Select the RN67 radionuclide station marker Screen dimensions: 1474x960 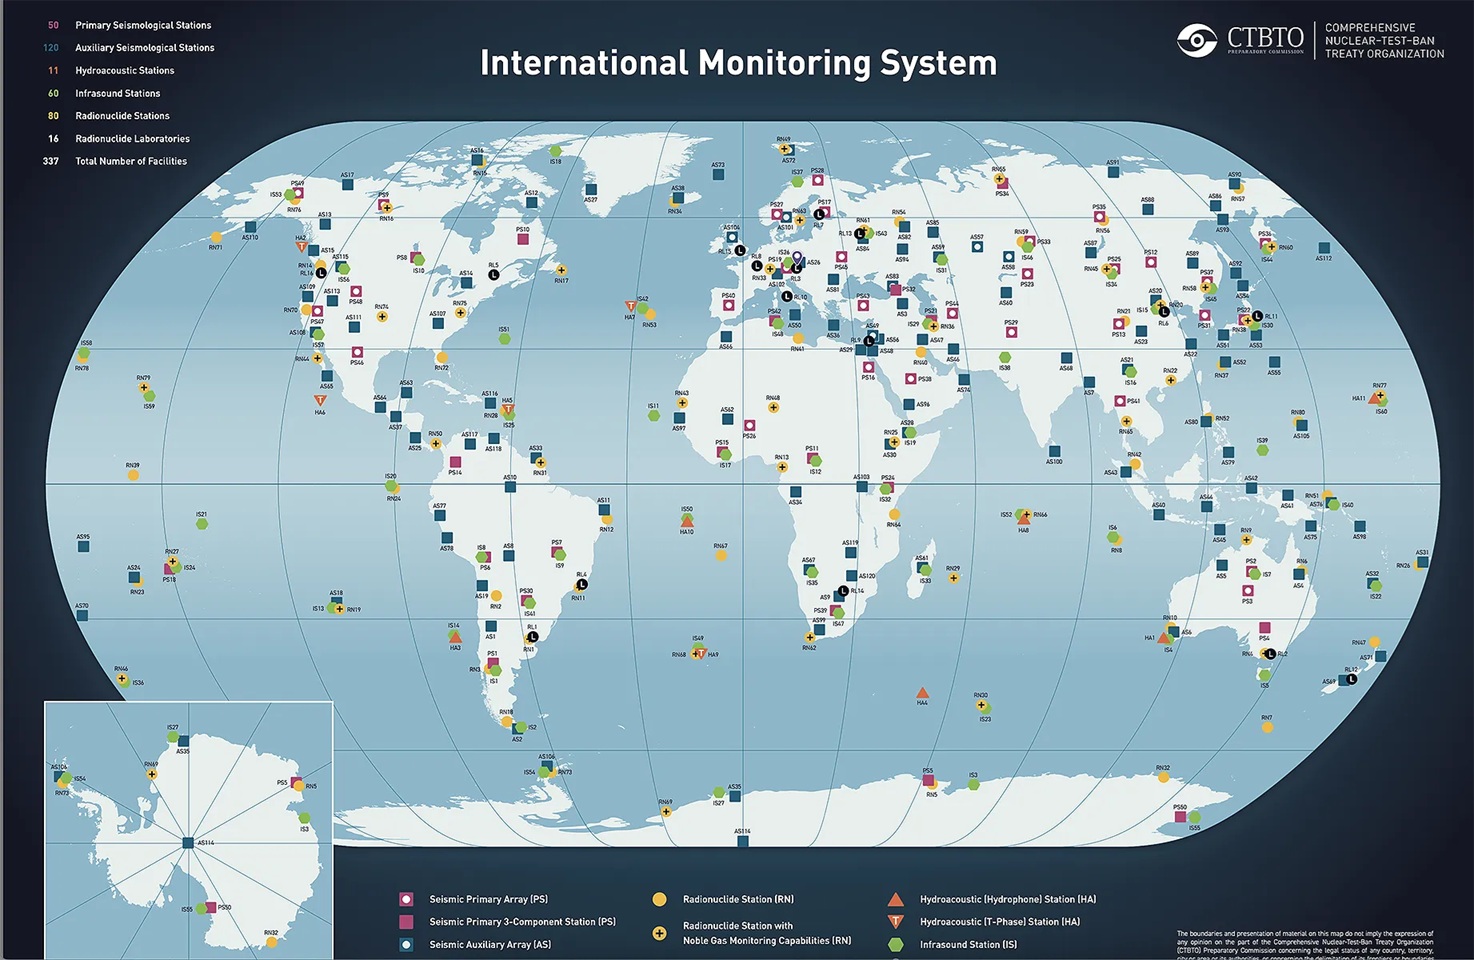coord(721,555)
